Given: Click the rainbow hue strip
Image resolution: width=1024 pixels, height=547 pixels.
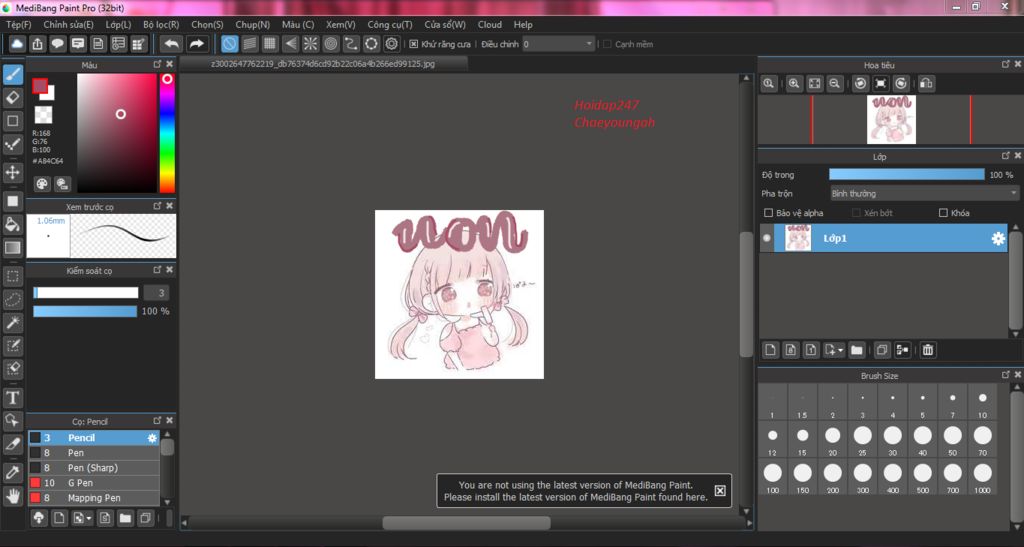Looking at the screenshot, I should 167,133.
